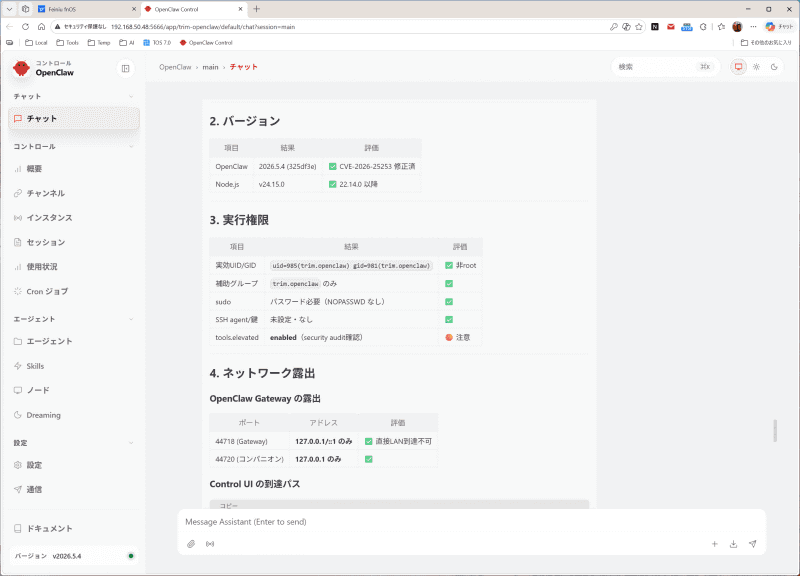This screenshot has width=800, height=576.
Task: Go back with browser back arrow
Action: point(9,27)
